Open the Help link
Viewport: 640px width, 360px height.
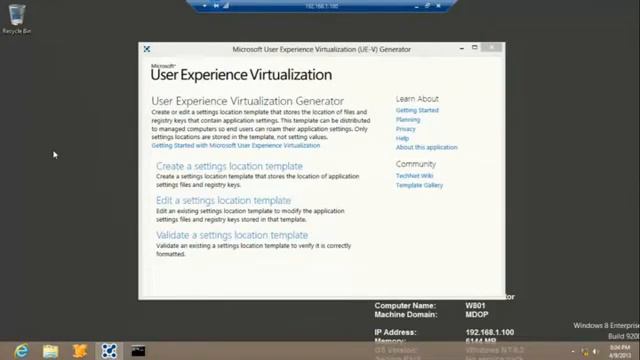(402, 138)
